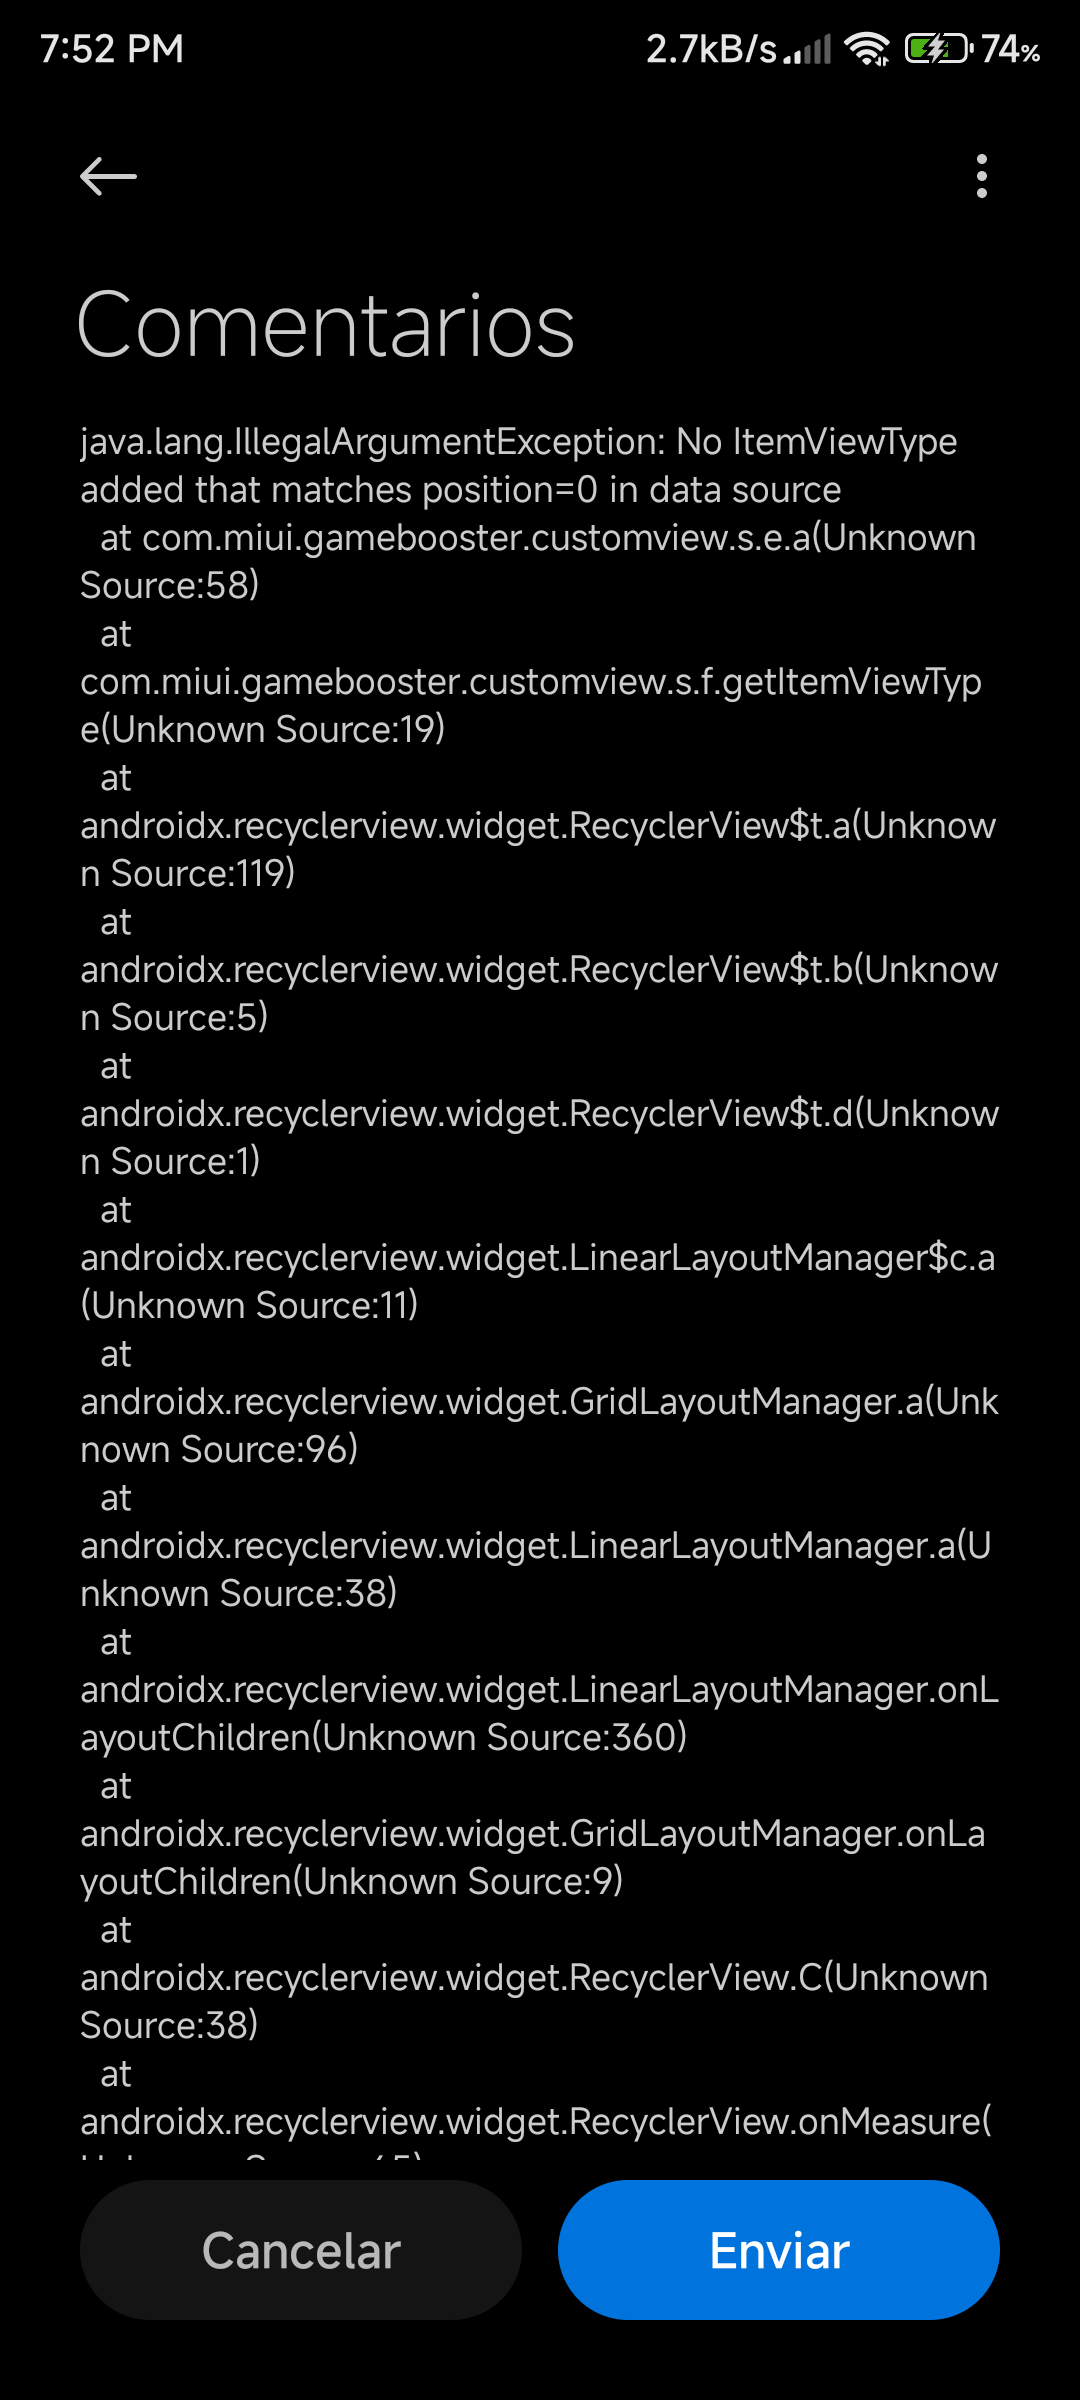This screenshot has width=1080, height=2400.
Task: Cancel the feedback with Cancelar
Action: pyautogui.click(x=301, y=2250)
